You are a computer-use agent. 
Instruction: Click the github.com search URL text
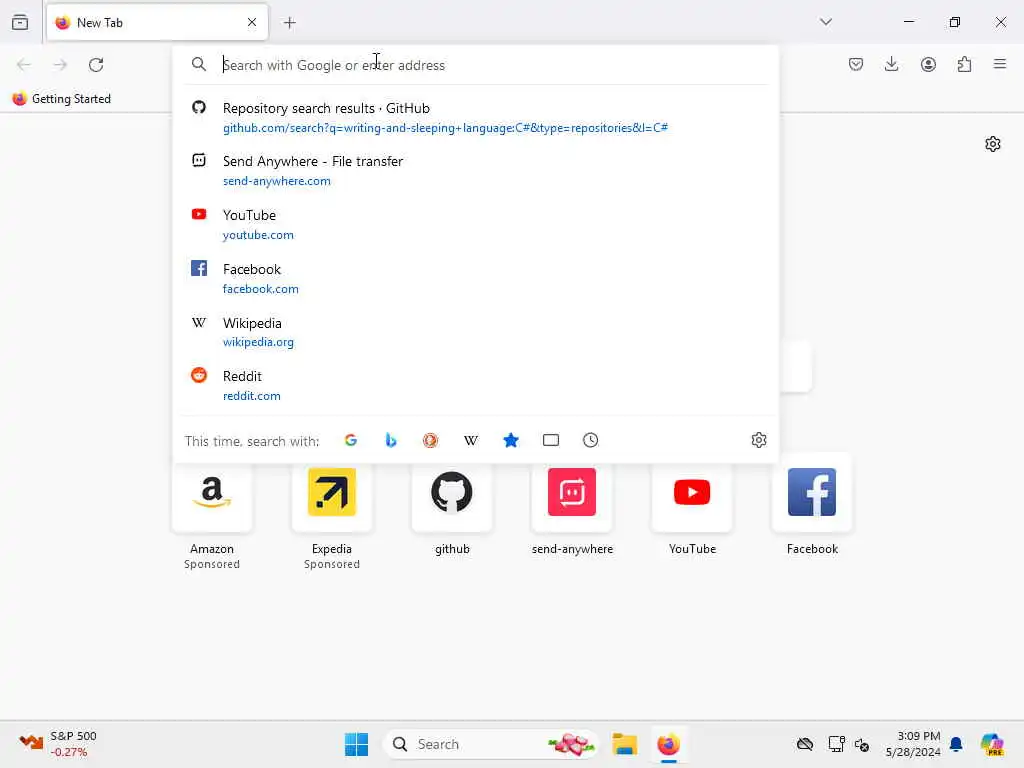click(445, 128)
